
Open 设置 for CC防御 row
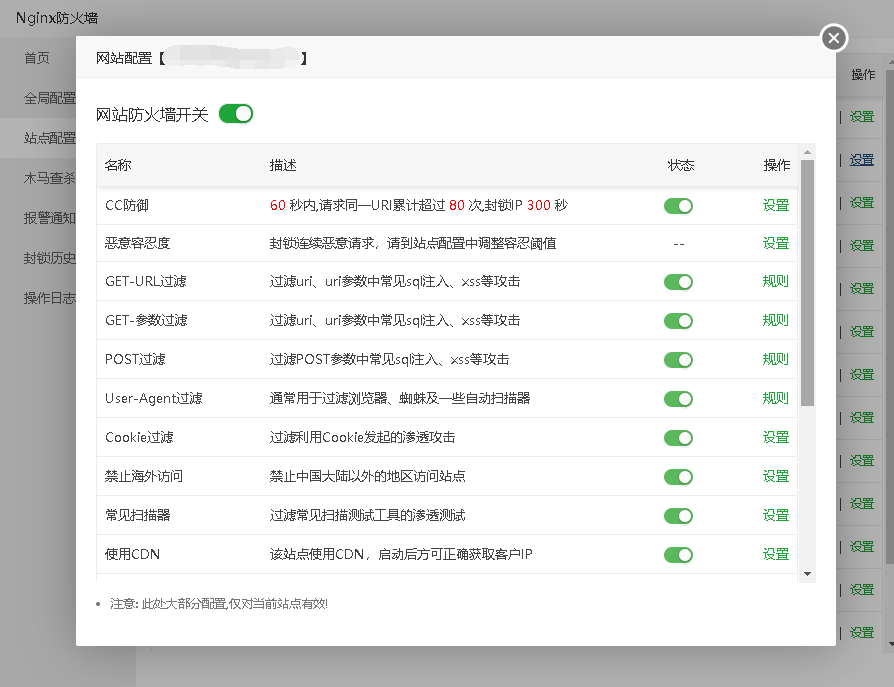click(776, 205)
